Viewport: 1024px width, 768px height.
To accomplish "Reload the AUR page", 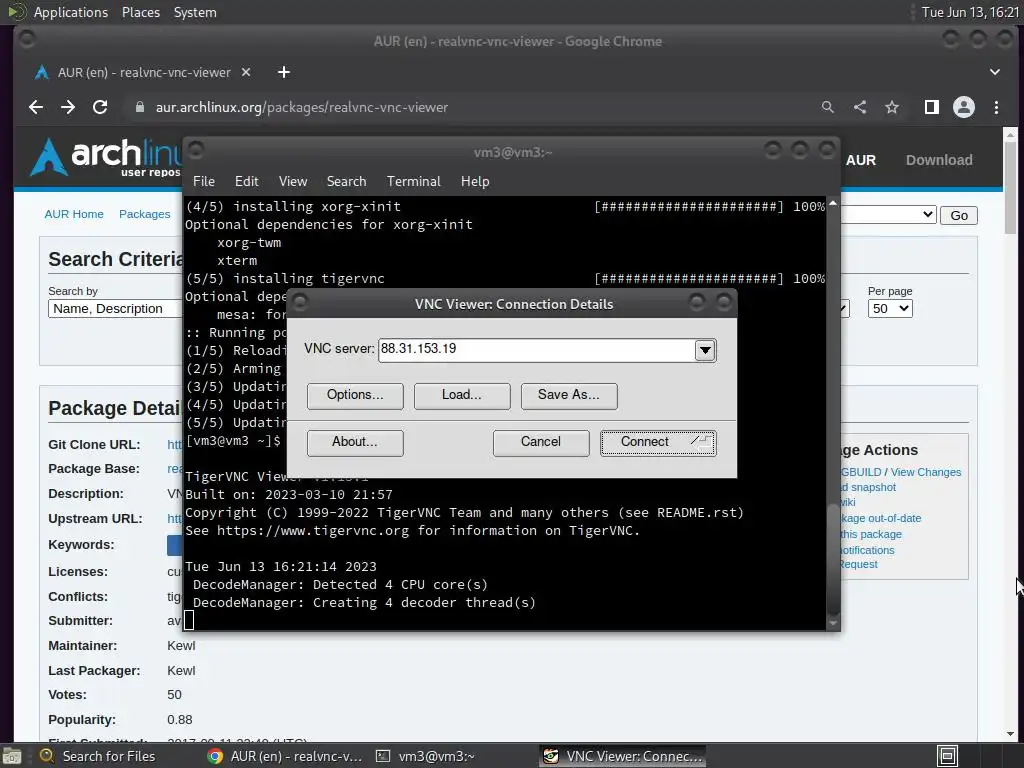I will pos(100,107).
